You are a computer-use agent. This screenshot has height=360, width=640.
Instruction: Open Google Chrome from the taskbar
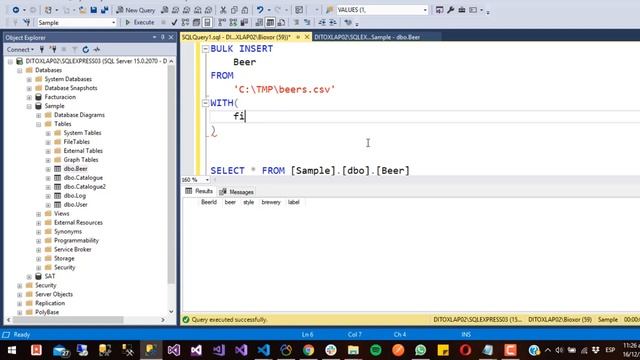308,350
